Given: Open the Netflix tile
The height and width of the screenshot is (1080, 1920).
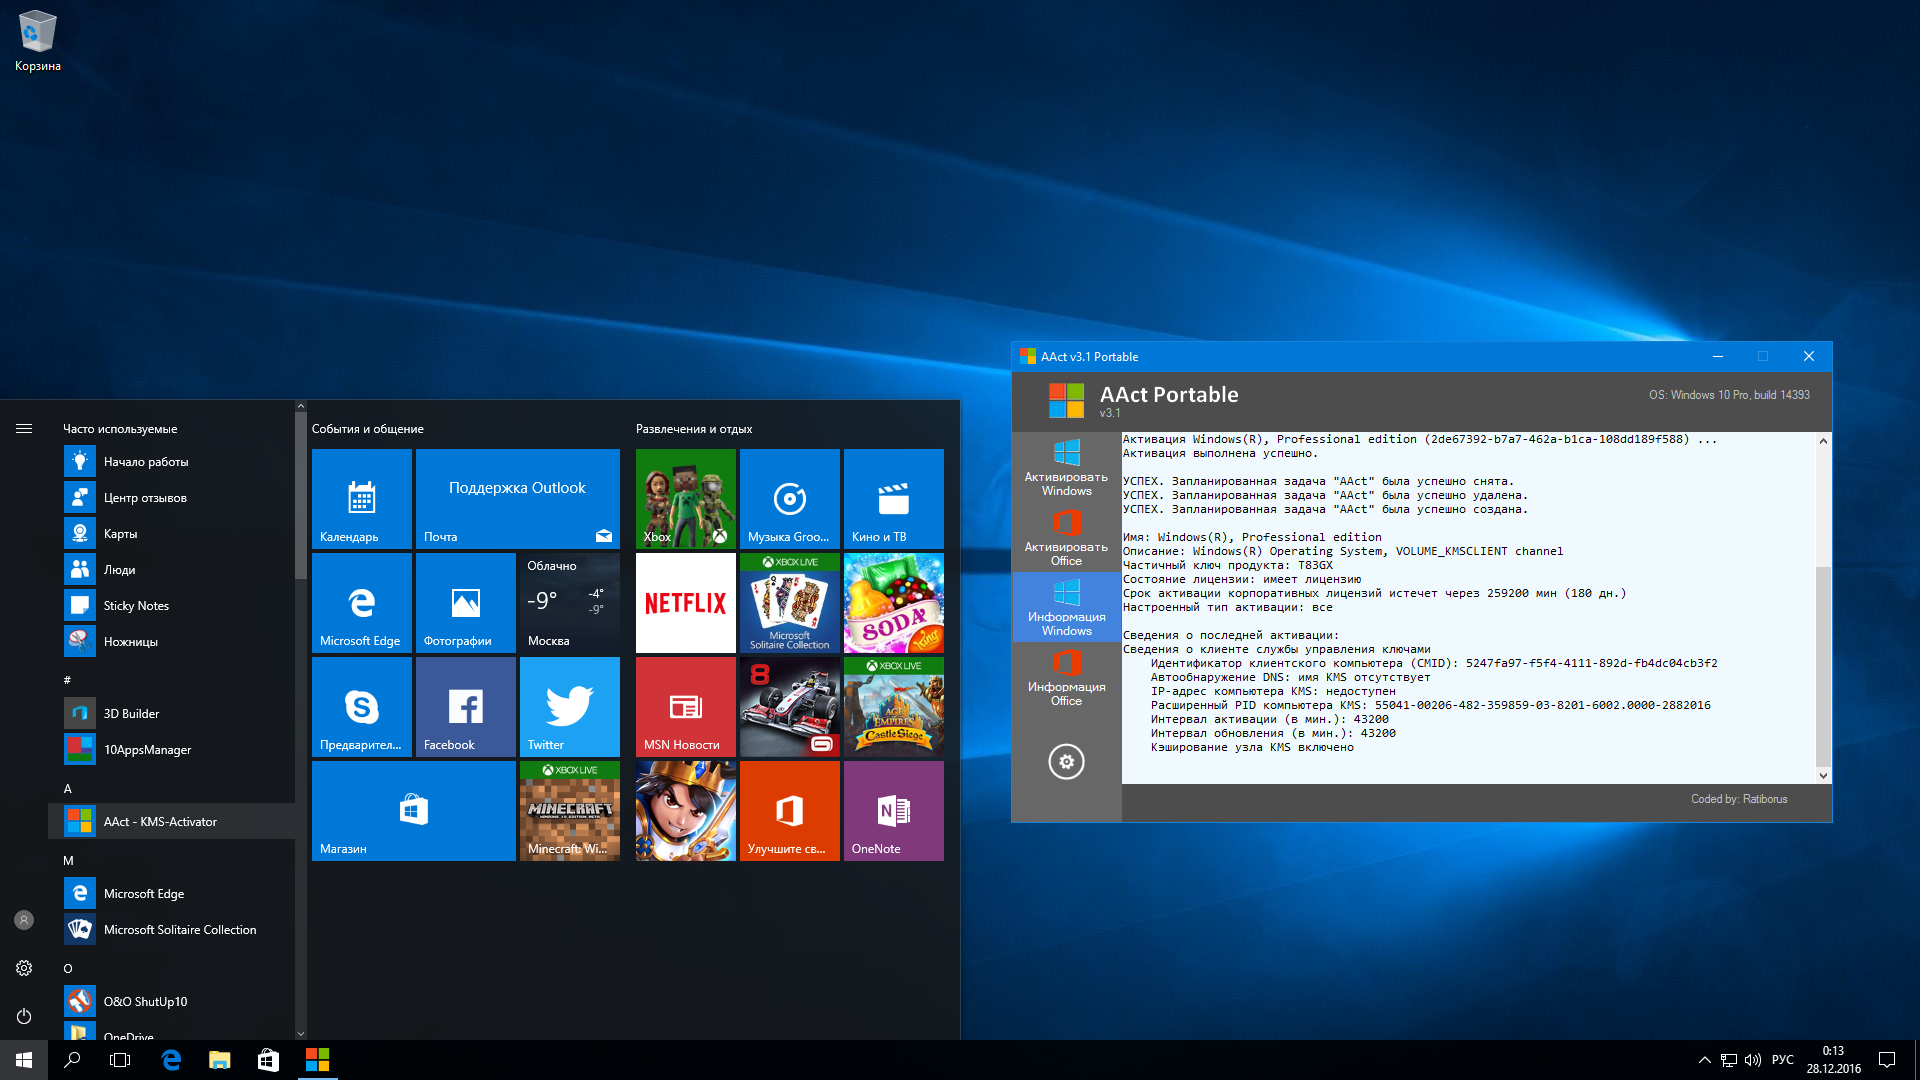Looking at the screenshot, I should coord(685,603).
